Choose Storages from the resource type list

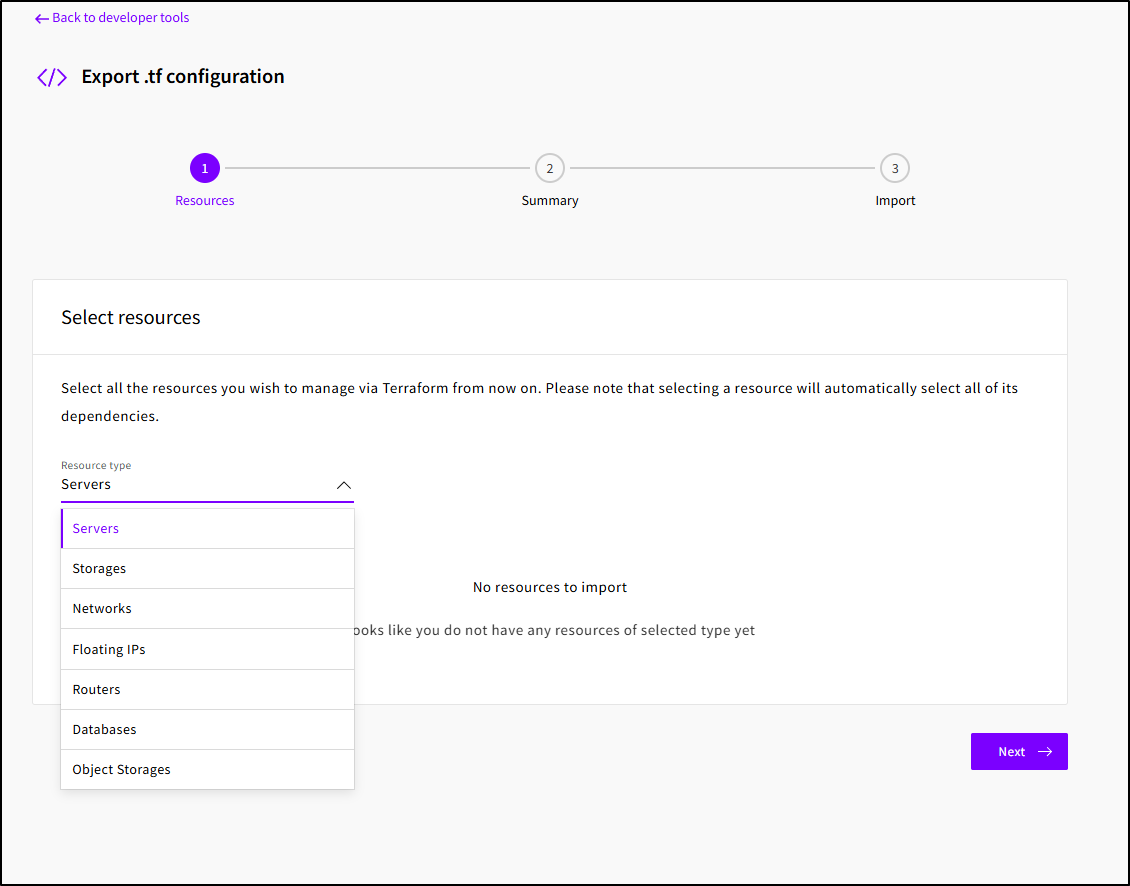[x=99, y=569]
